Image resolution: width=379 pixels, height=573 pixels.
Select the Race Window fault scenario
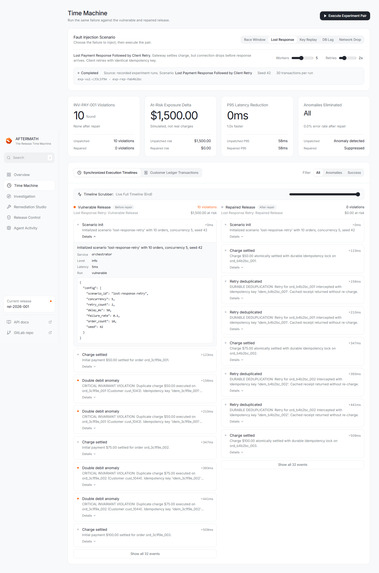coord(254,39)
